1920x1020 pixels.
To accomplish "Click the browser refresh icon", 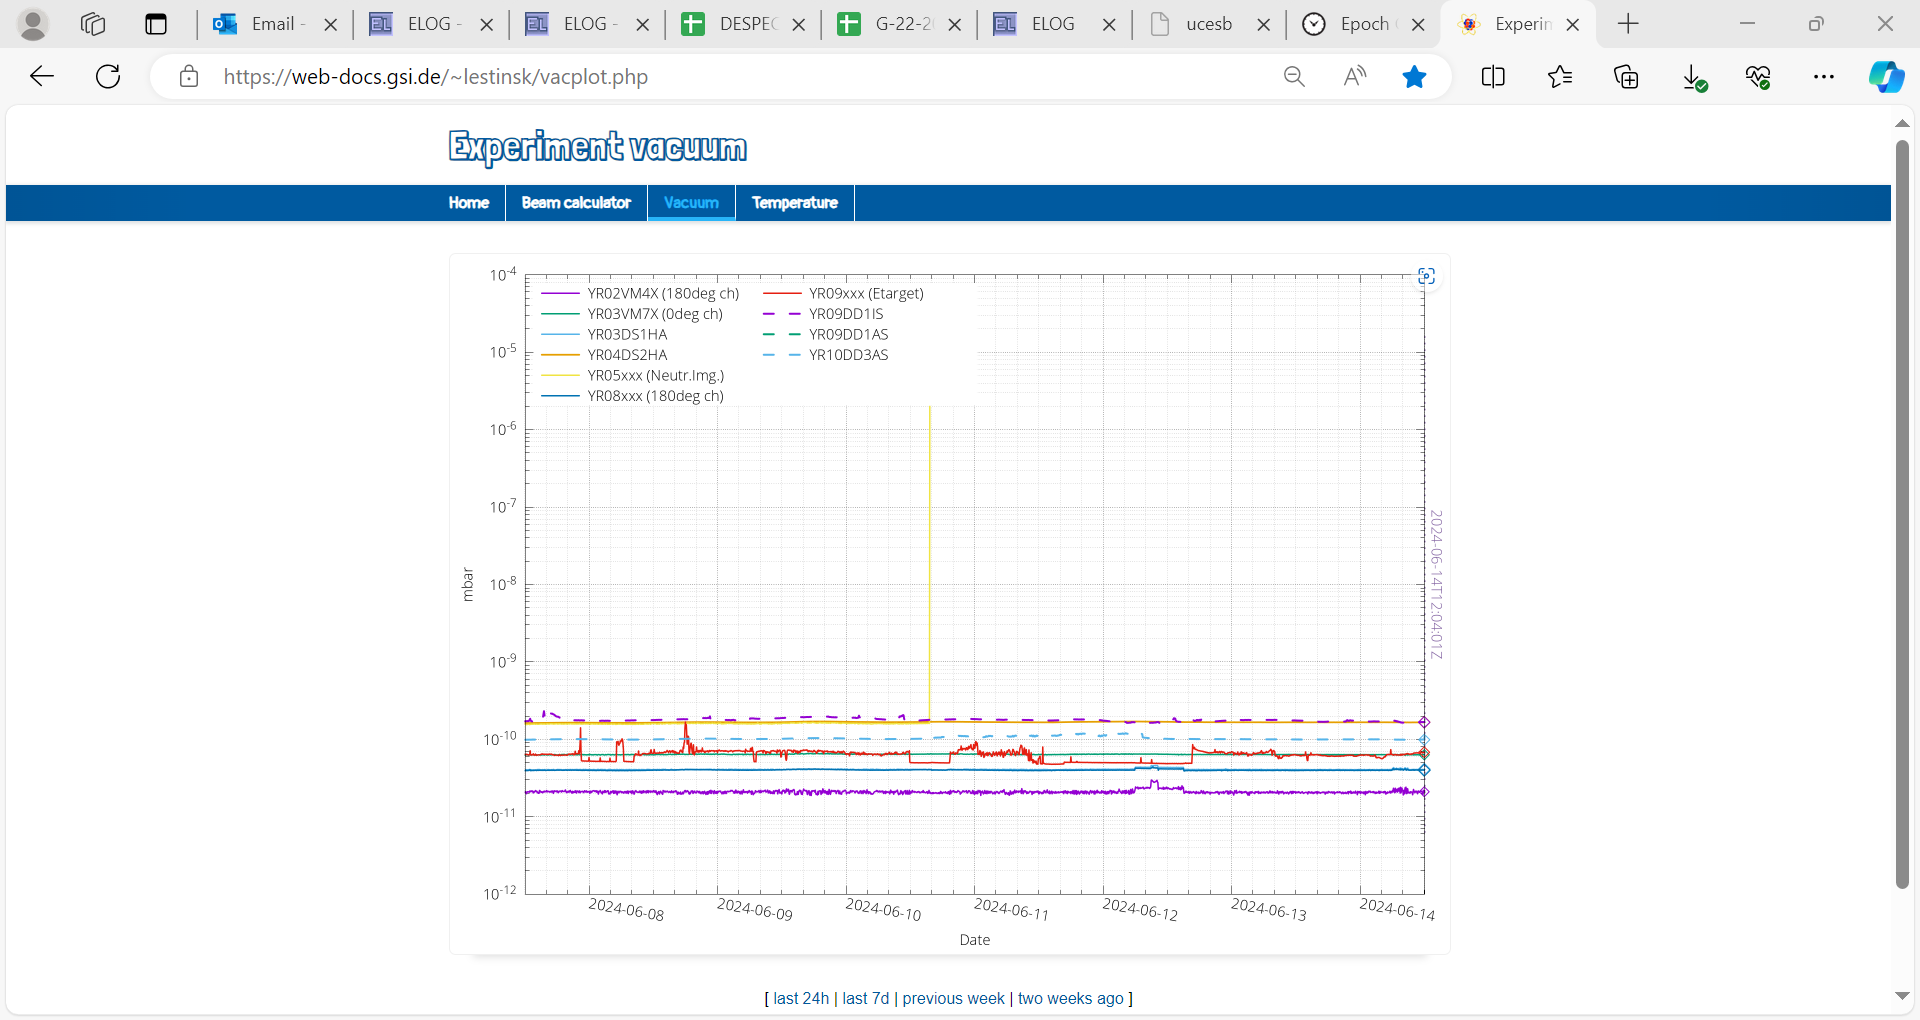I will click(108, 77).
